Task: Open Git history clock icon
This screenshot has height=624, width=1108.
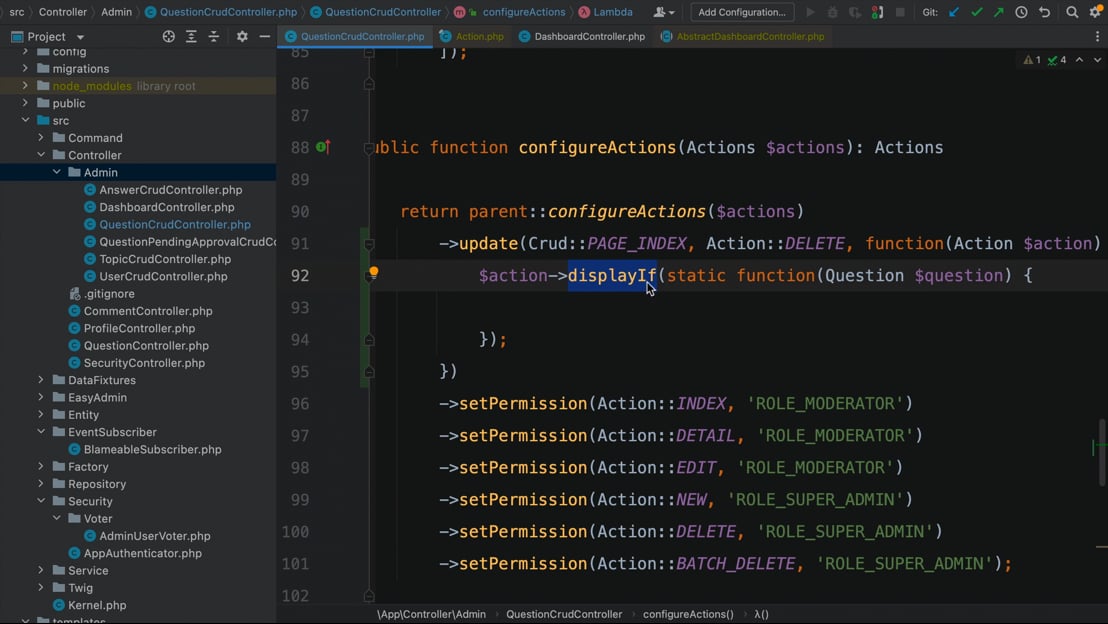Action: 1021,12
